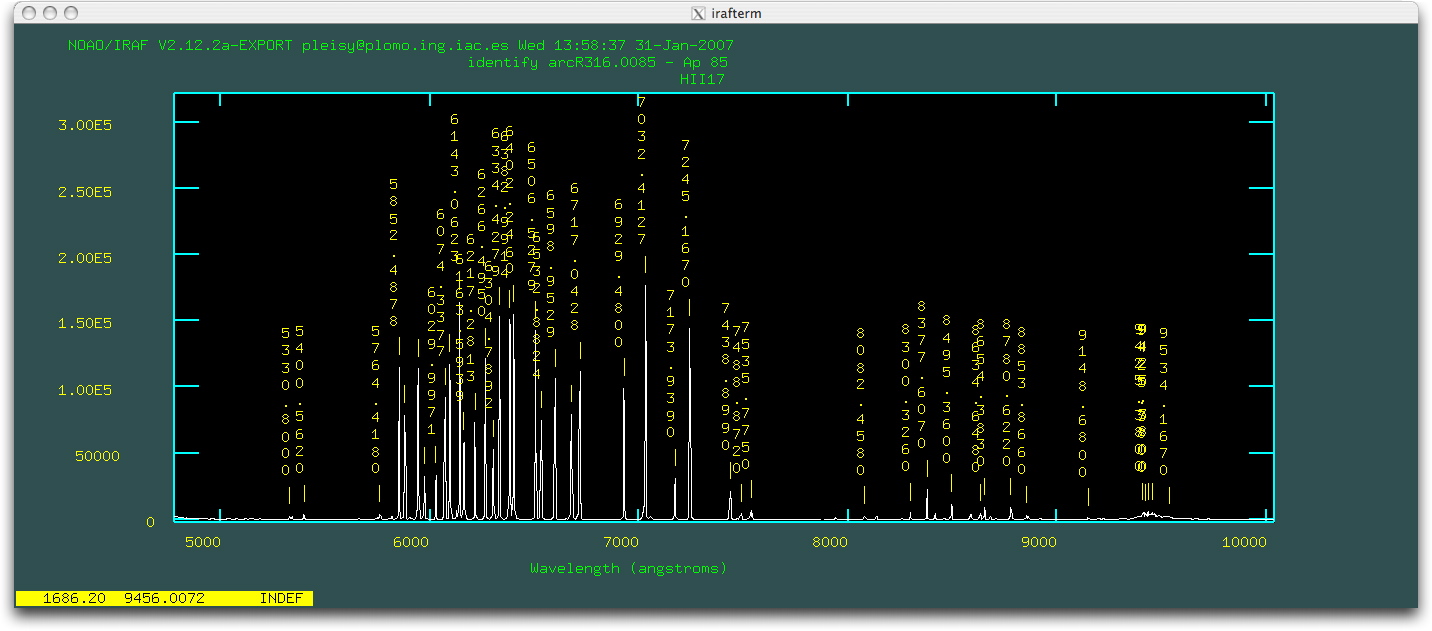This screenshot has width=1432, height=631.
Task: Click the 9534.1670 line marker label
Action: pos(1163,401)
